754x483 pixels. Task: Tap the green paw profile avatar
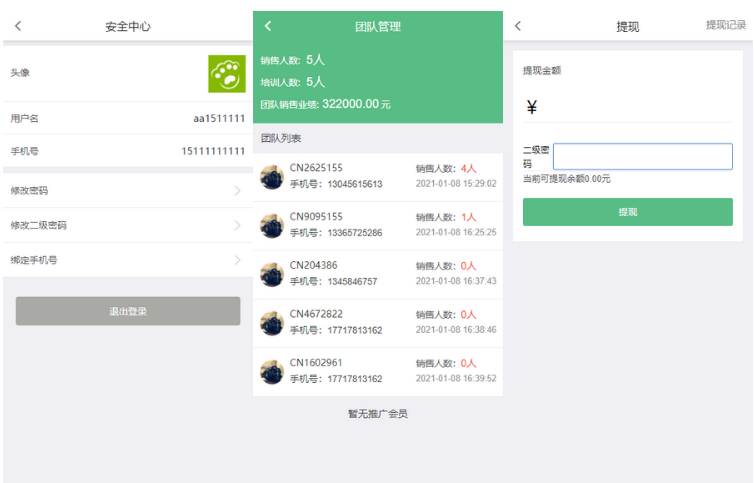[x=227, y=74]
